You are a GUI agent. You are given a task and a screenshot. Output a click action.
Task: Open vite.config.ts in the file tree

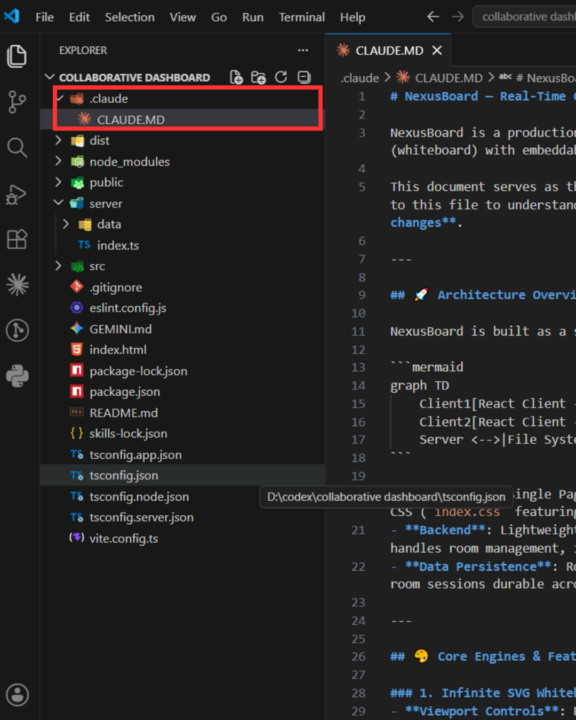[124, 538]
